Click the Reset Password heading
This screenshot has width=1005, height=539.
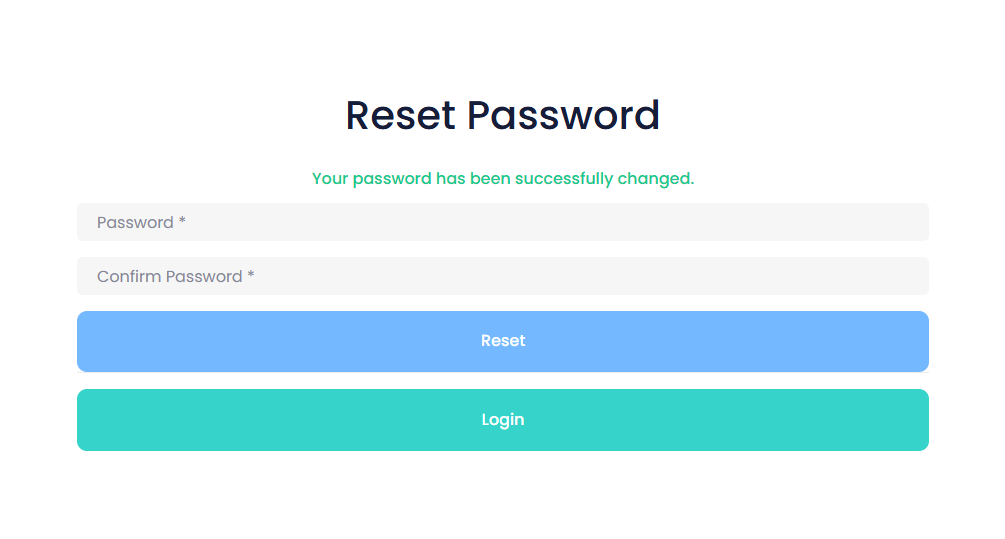pyautogui.click(x=502, y=116)
